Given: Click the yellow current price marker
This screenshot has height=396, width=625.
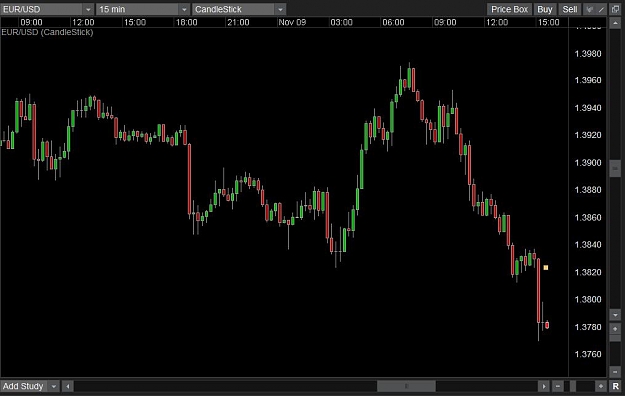Looking at the screenshot, I should point(546,268).
